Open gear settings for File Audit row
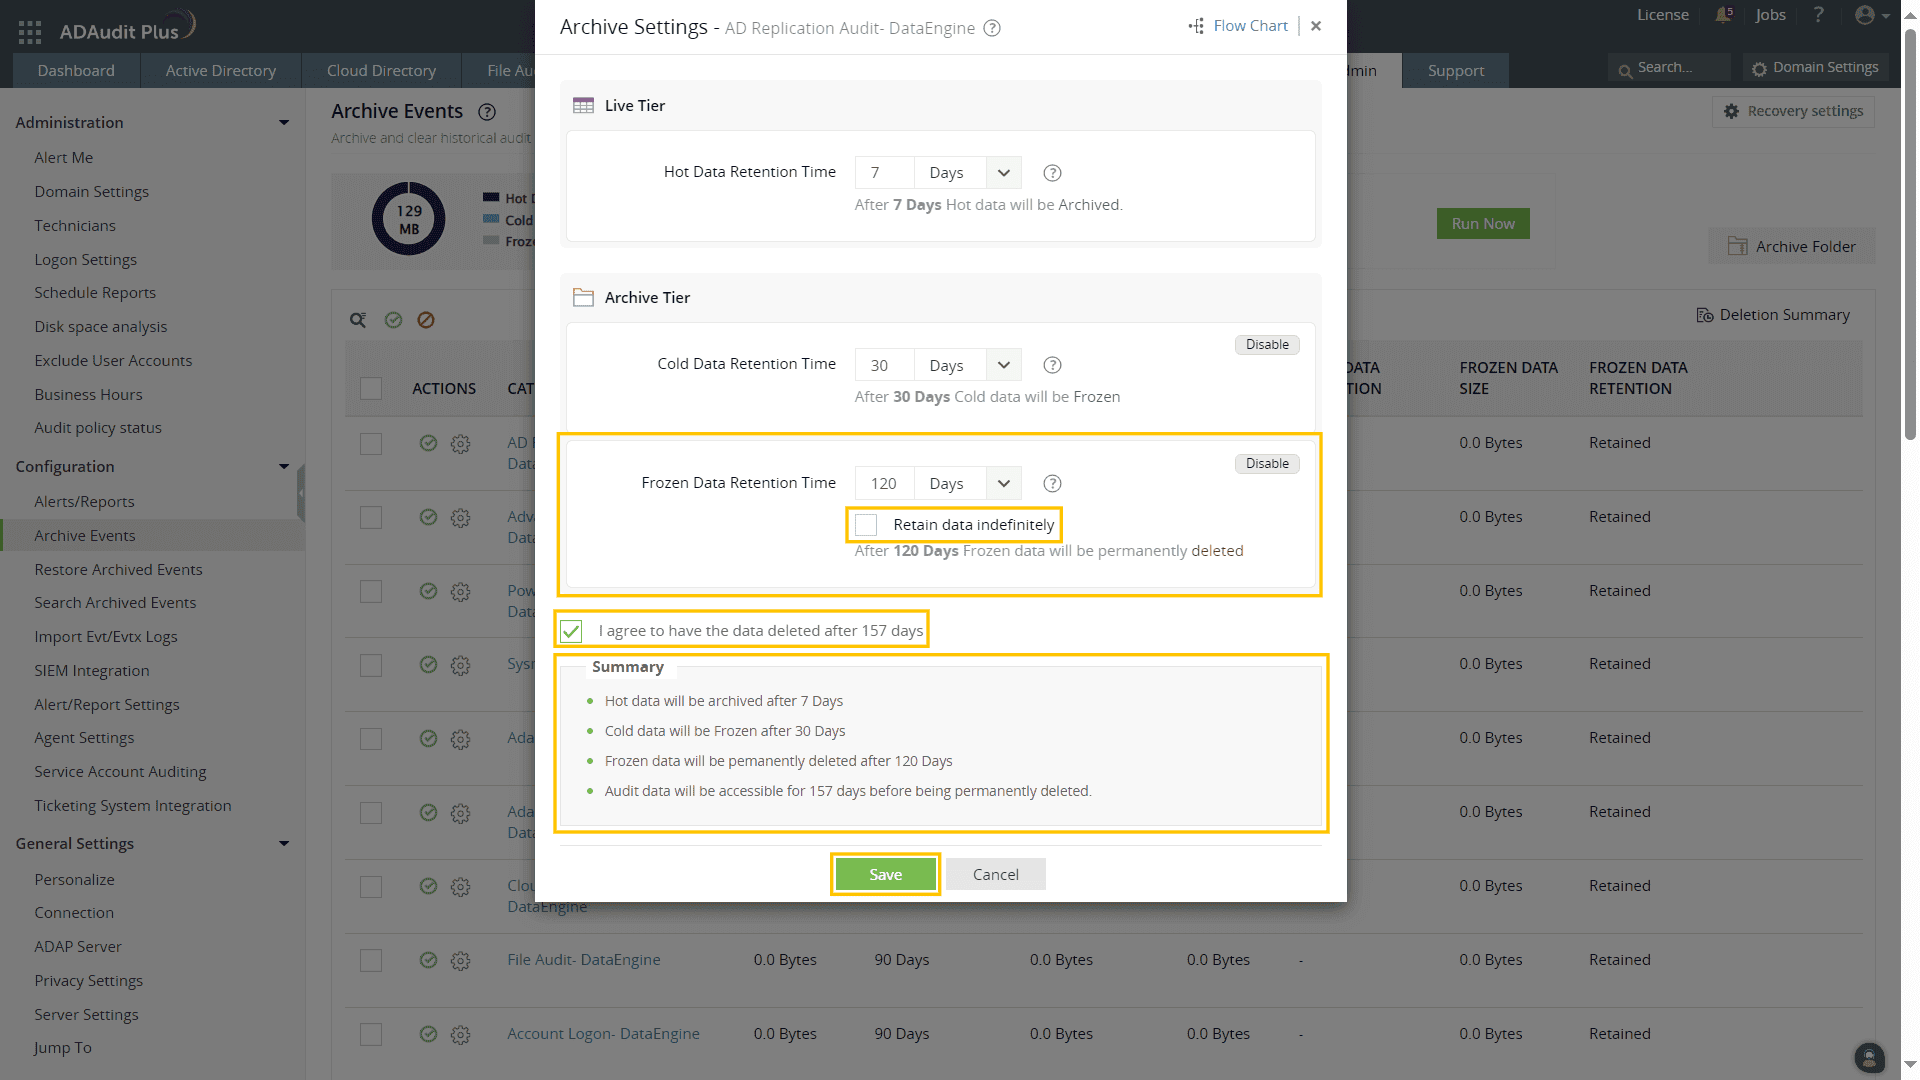Screen dimensions: 1920x1080 (460, 961)
